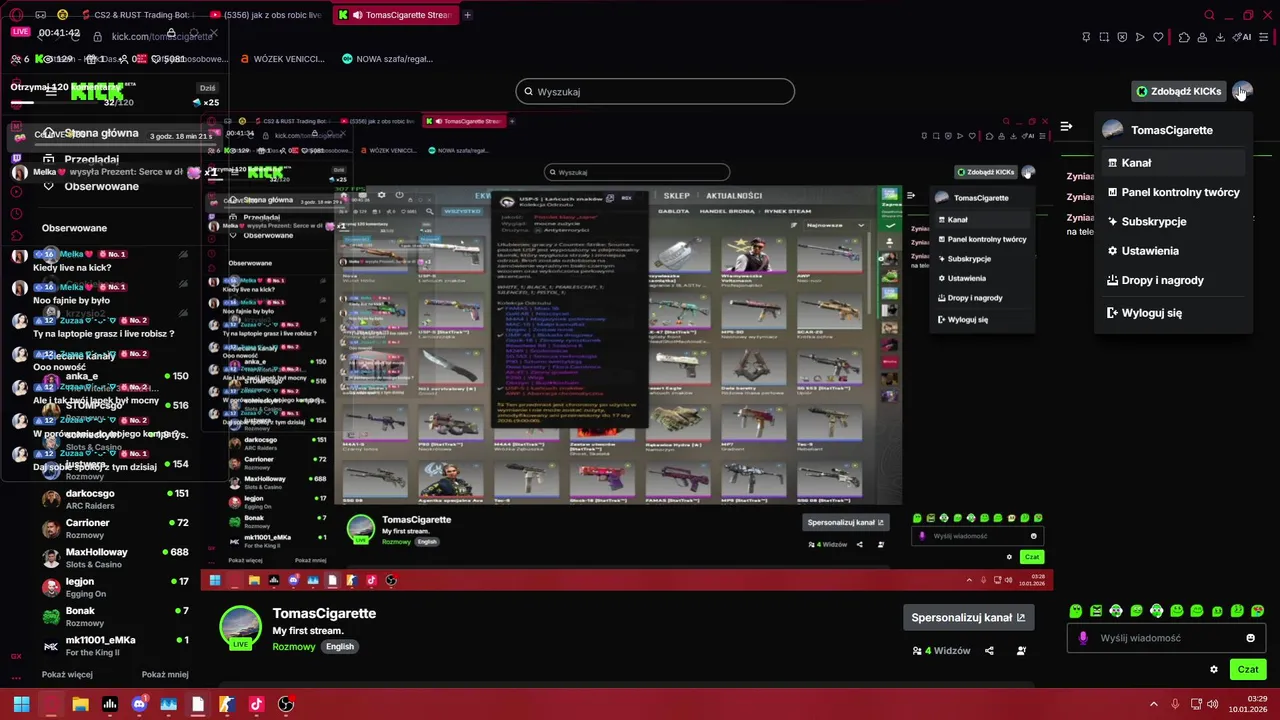Click the green Czat send button
1280x720 pixels.
(1248, 669)
